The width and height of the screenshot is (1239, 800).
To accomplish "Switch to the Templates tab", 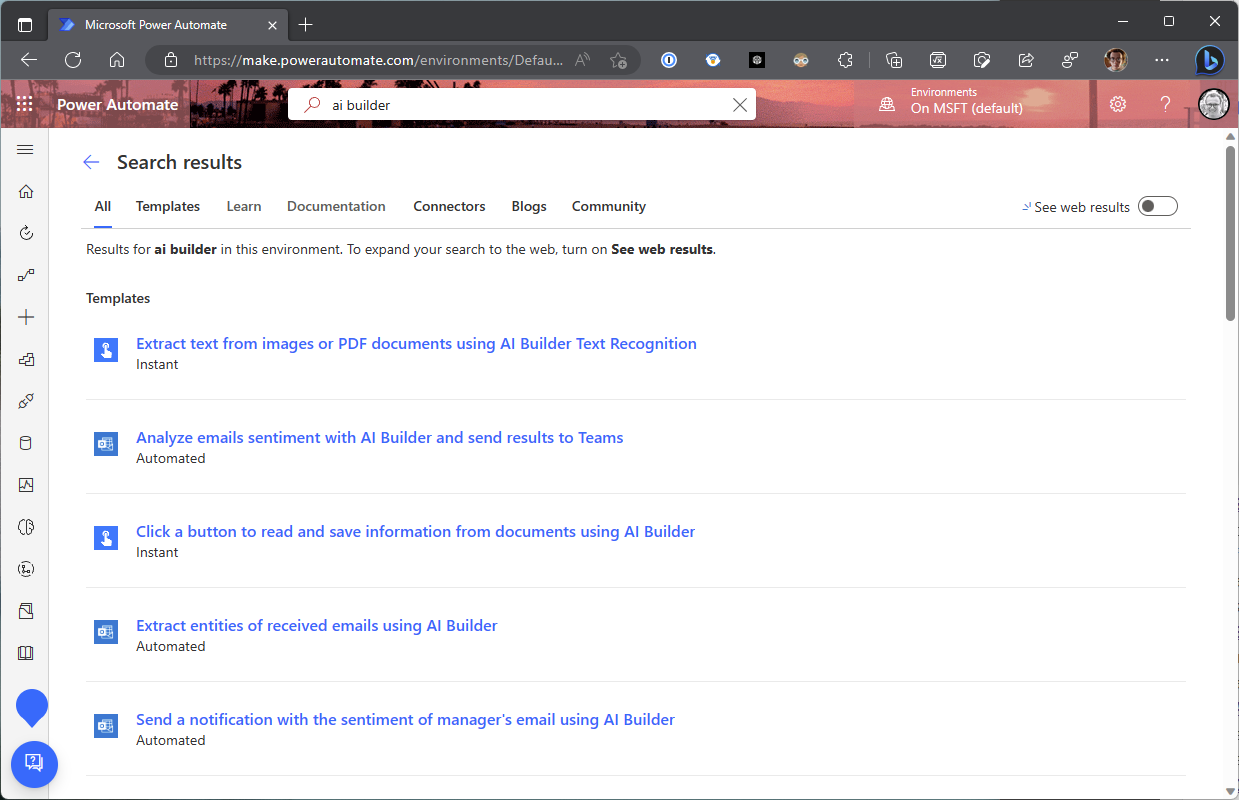I will pyautogui.click(x=168, y=206).
